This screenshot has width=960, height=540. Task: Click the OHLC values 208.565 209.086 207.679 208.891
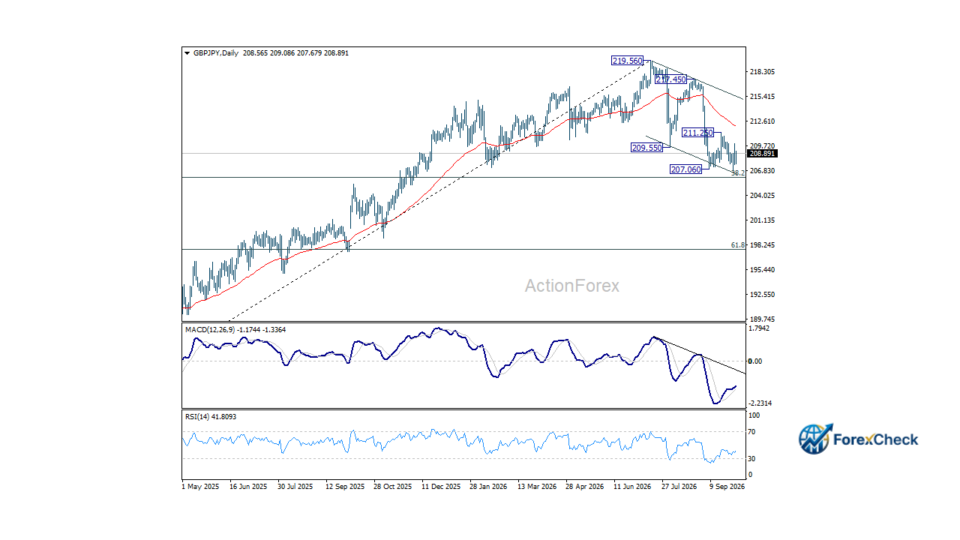[296, 53]
